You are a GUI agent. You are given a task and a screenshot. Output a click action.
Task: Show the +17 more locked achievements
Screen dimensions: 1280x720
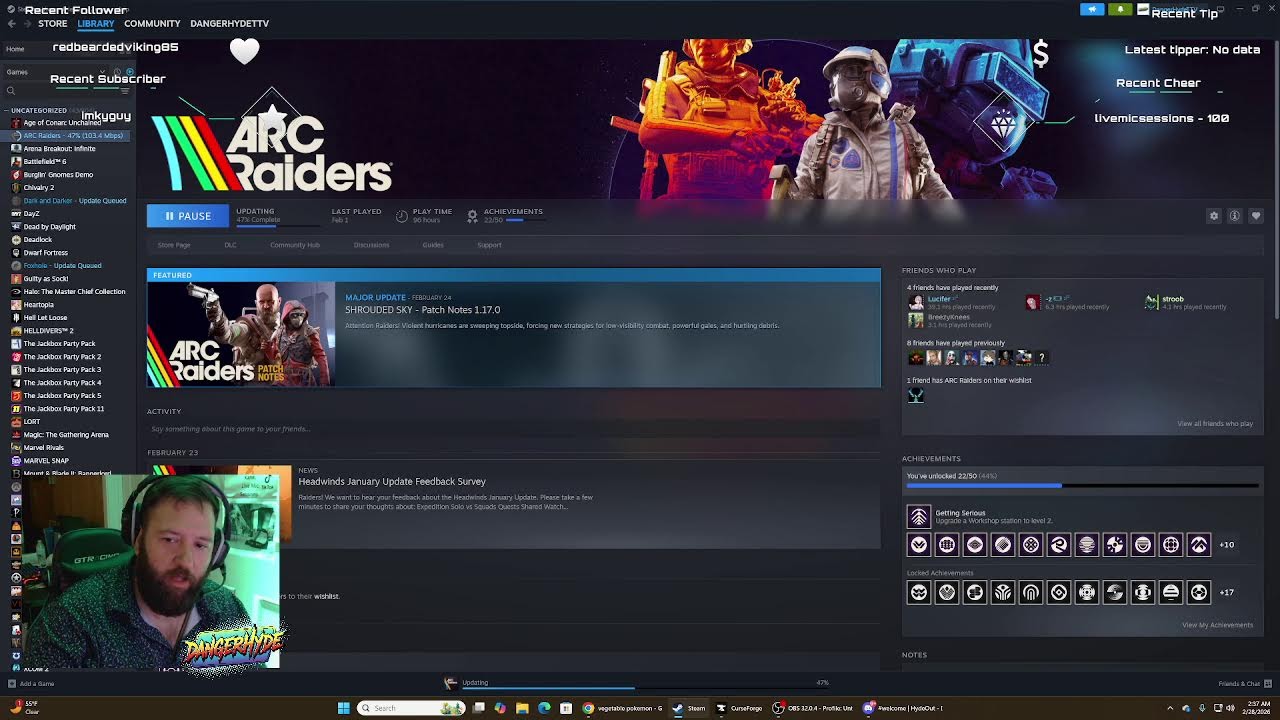[1226, 592]
